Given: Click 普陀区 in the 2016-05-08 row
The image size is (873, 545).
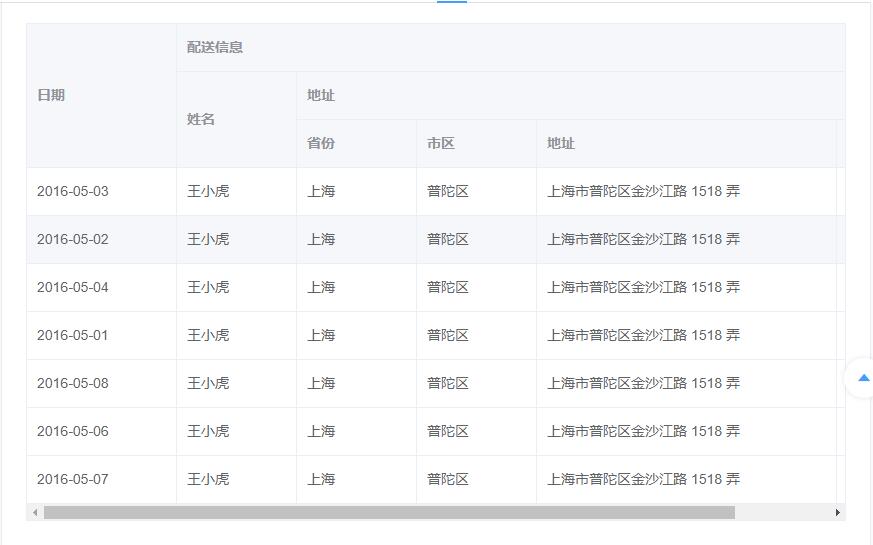Looking at the screenshot, I should point(448,383).
